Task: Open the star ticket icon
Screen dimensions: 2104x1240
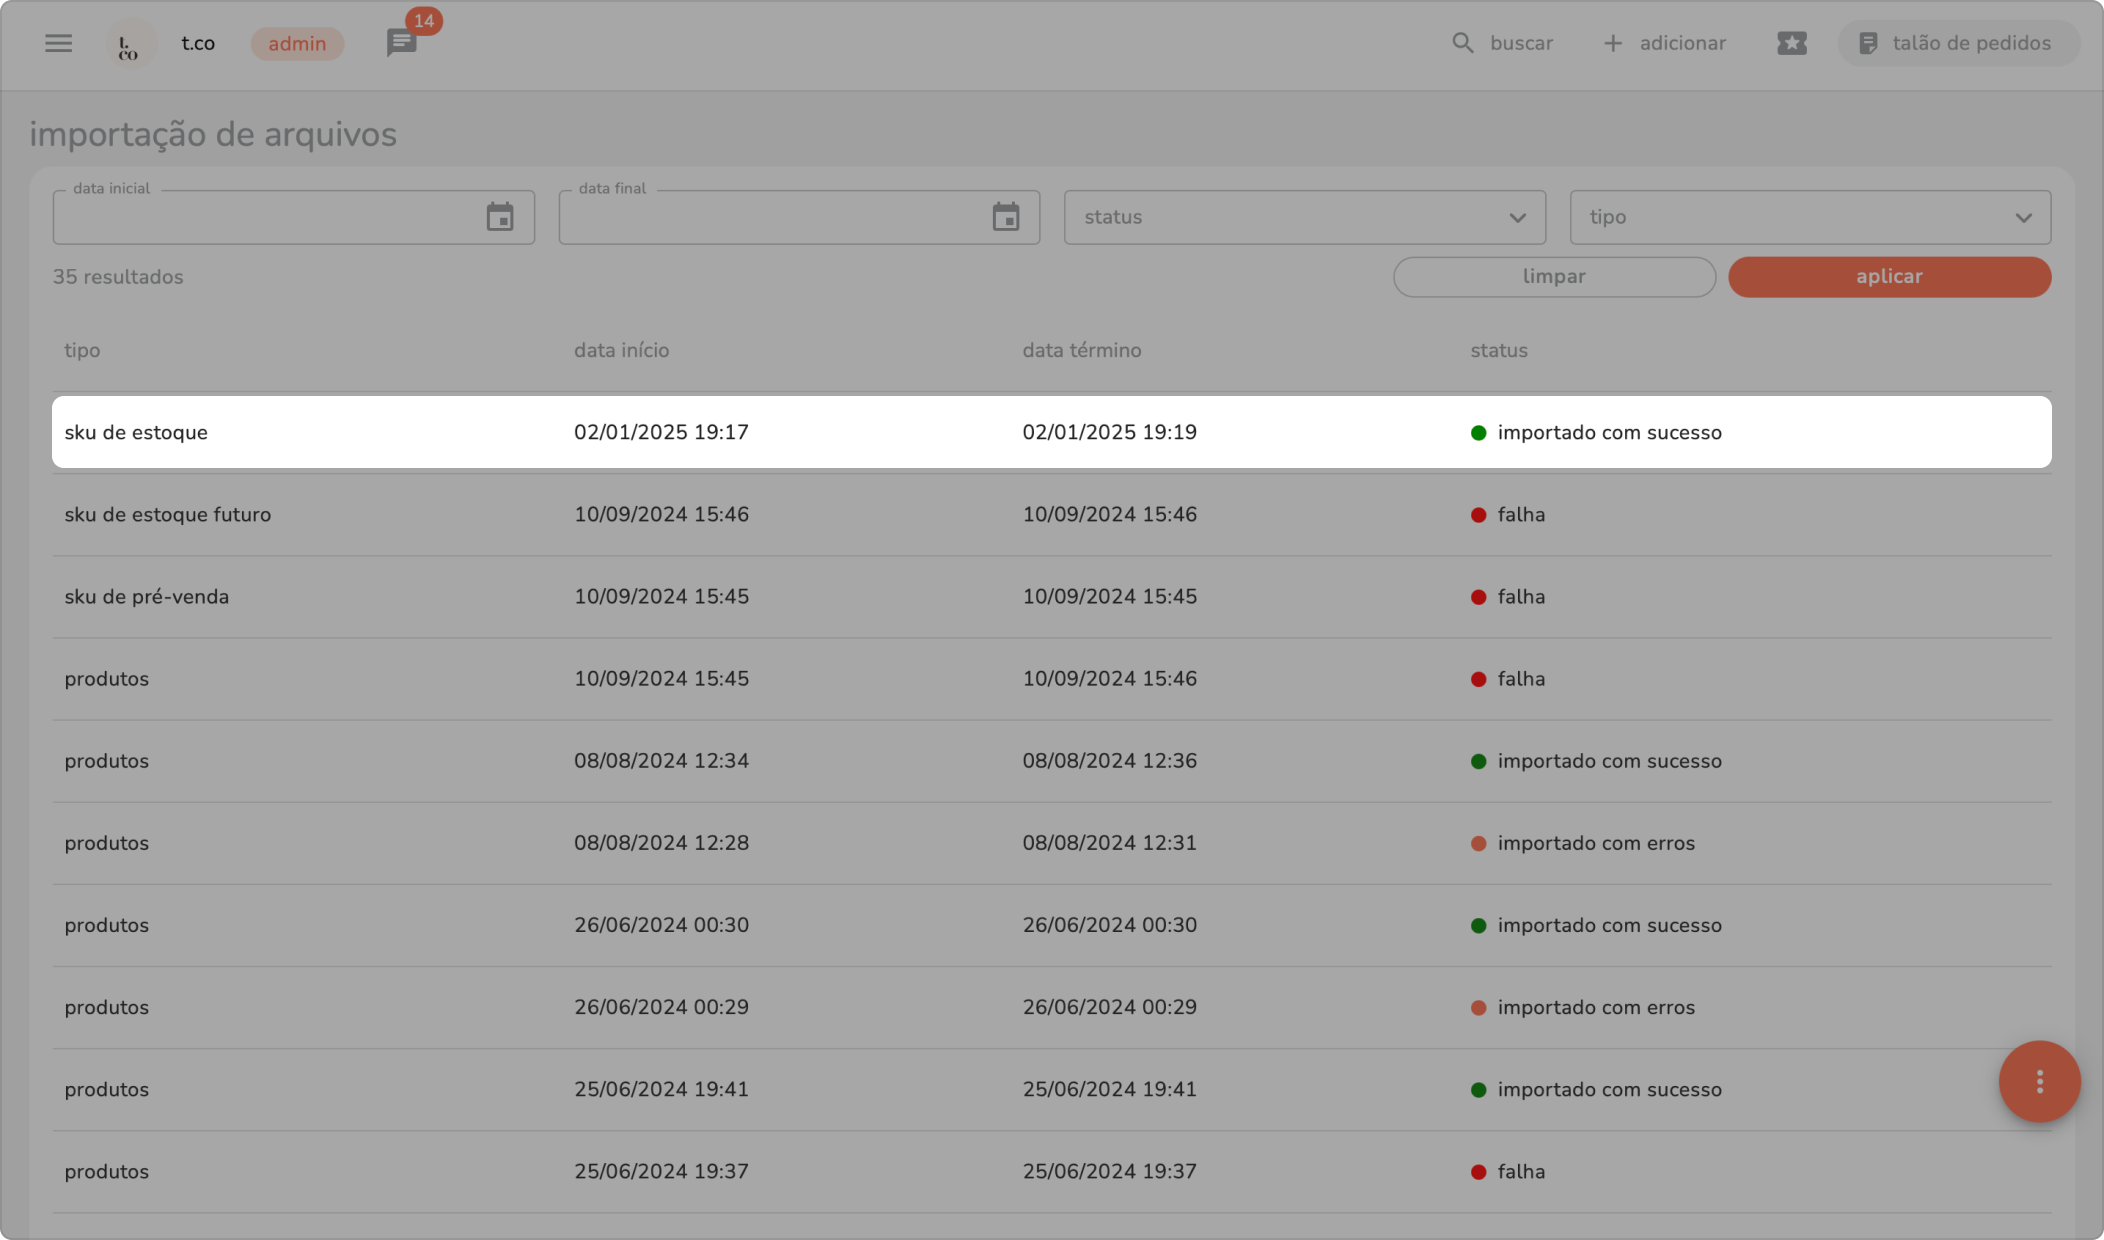Action: 1791,43
